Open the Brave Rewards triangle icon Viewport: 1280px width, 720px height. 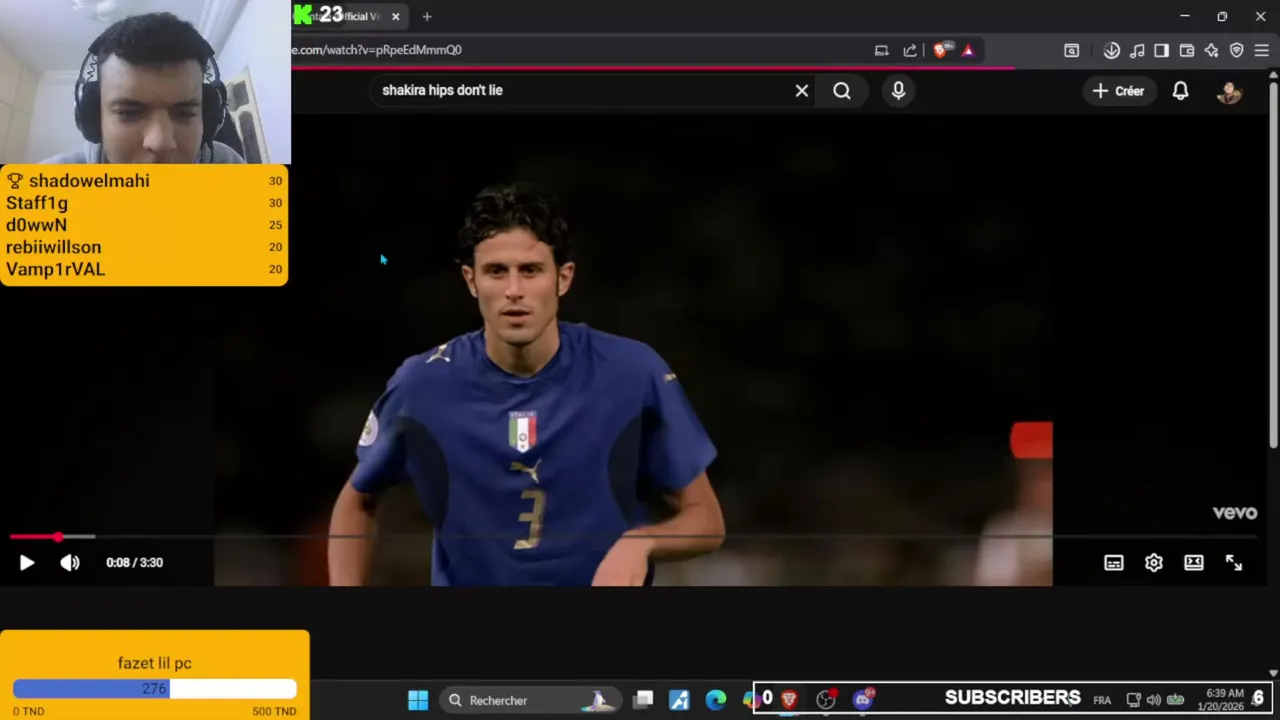click(x=968, y=50)
